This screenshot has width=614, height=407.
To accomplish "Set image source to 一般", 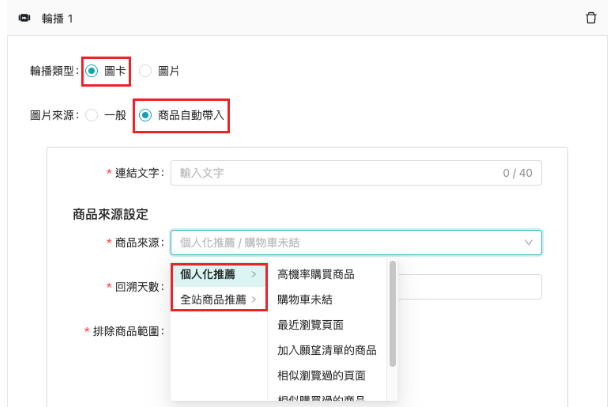I will pos(92,115).
